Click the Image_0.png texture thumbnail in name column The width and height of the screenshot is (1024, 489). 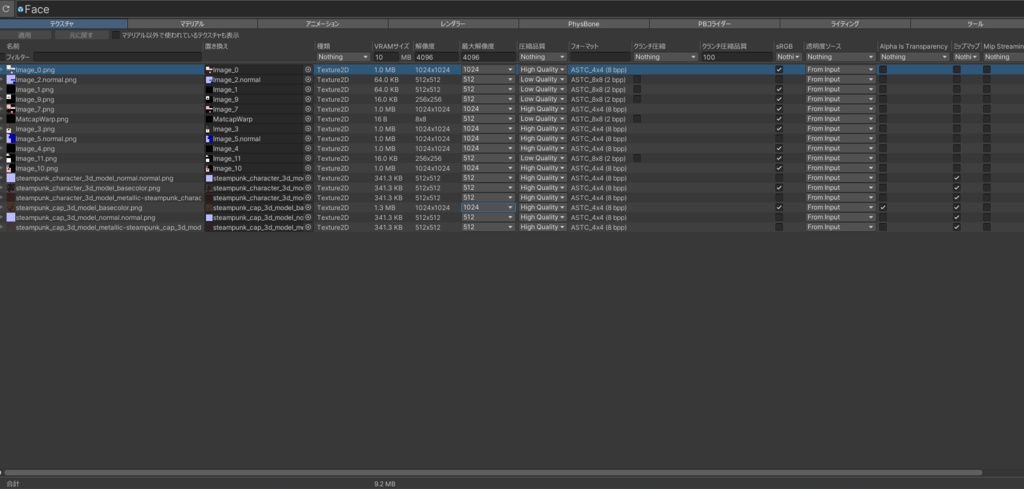pos(10,69)
